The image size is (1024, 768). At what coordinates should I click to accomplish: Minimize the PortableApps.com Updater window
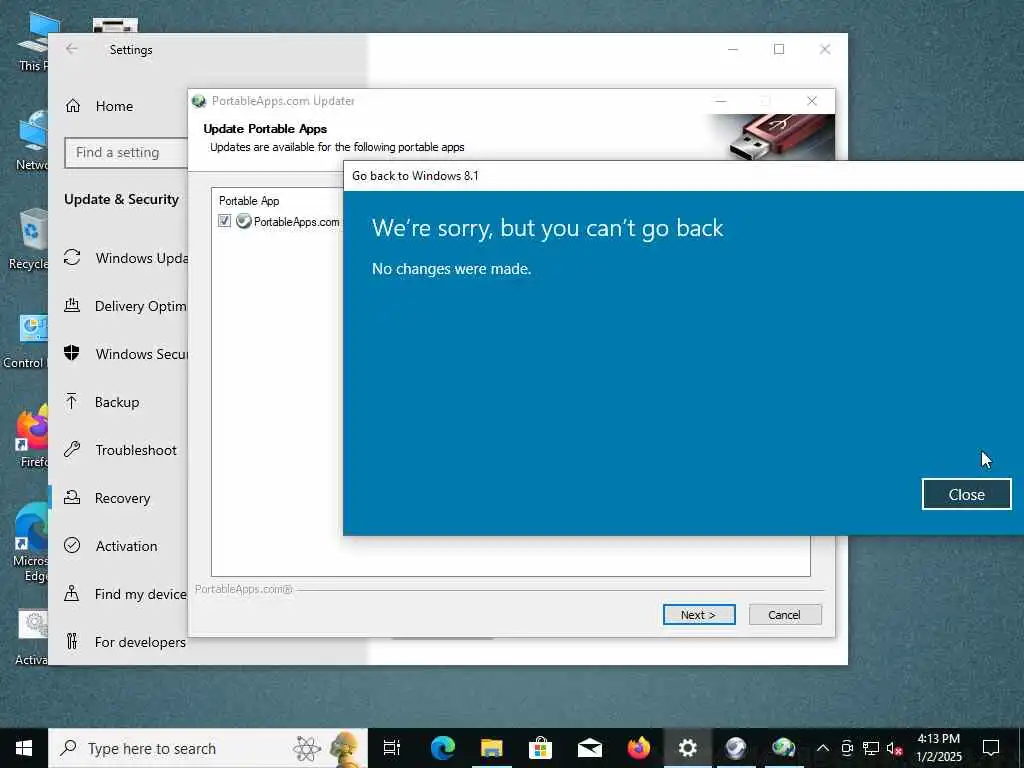point(721,101)
